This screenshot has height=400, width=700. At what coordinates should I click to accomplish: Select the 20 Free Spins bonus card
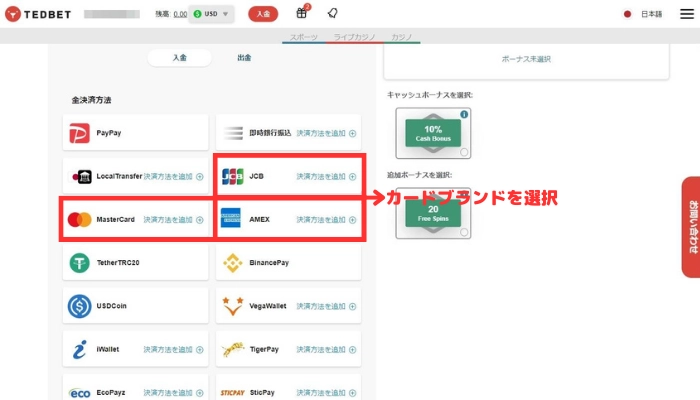(x=433, y=213)
